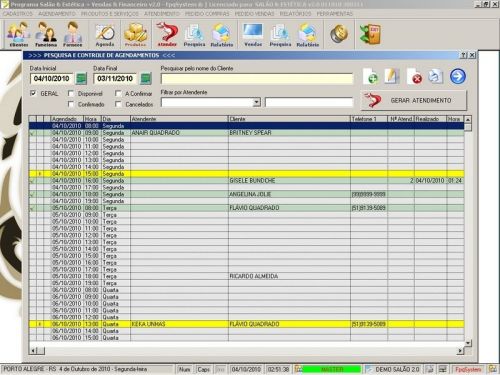Screen dimensions: 500x375
Task: Click the edit appointment notepad icon
Action: [392, 76]
